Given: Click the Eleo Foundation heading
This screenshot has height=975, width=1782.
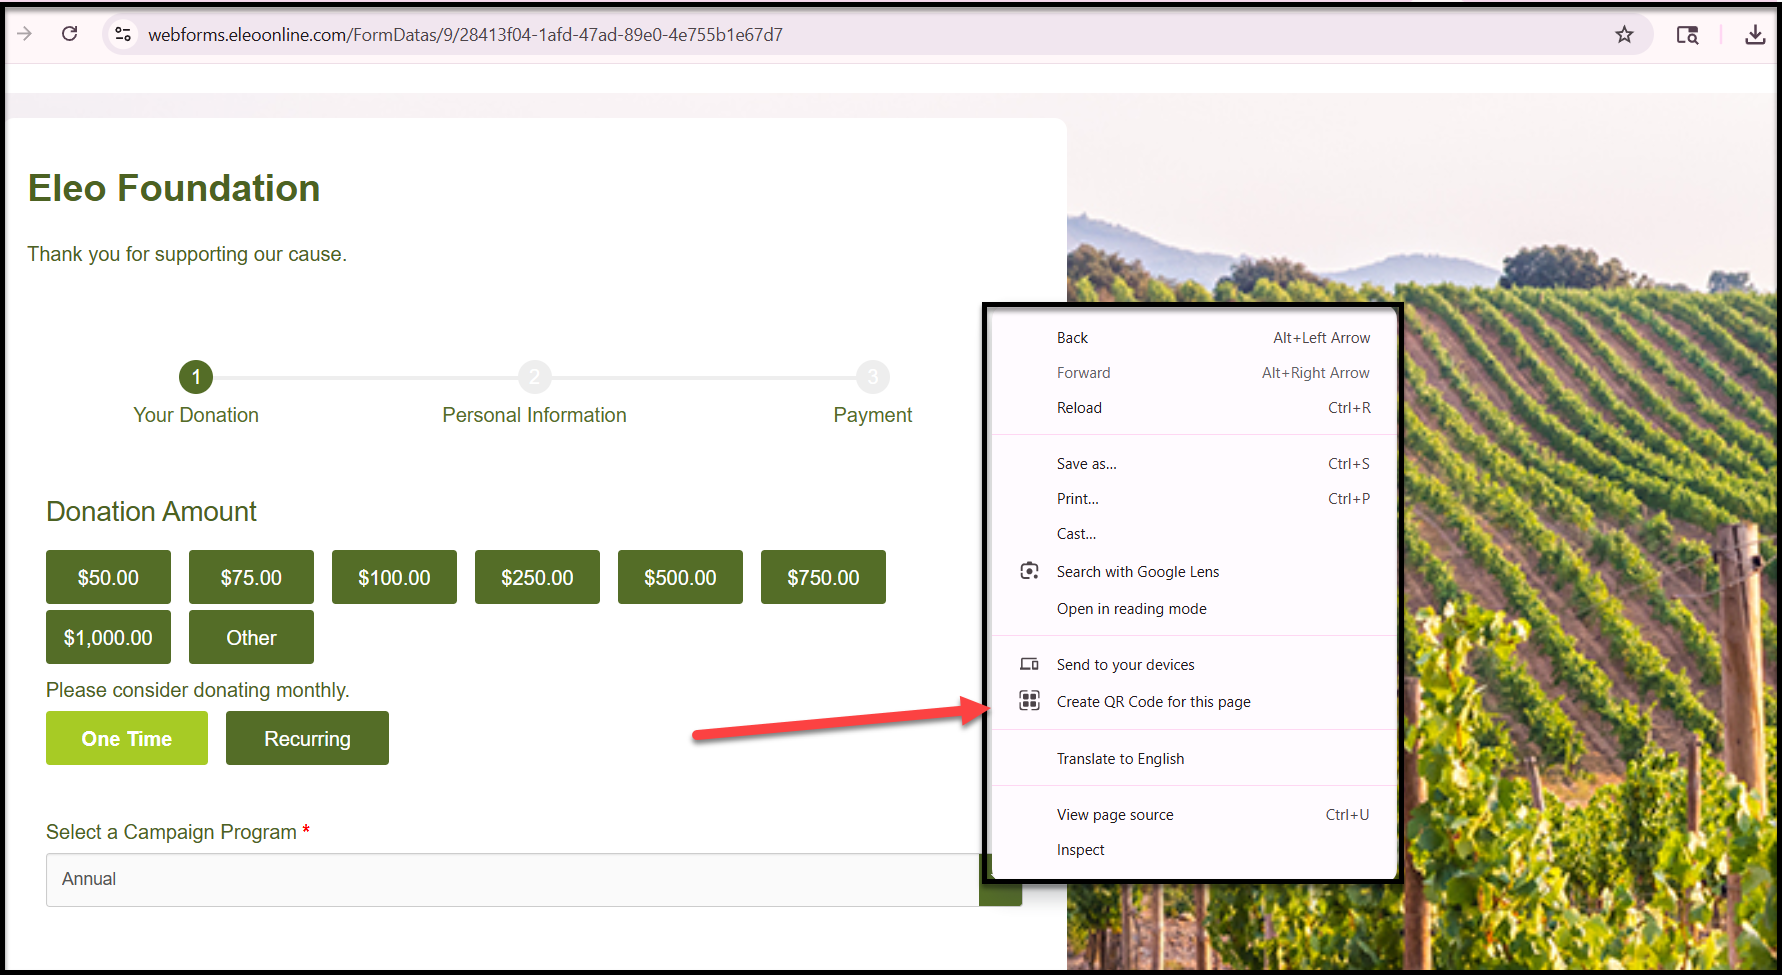Looking at the screenshot, I should click(x=174, y=188).
